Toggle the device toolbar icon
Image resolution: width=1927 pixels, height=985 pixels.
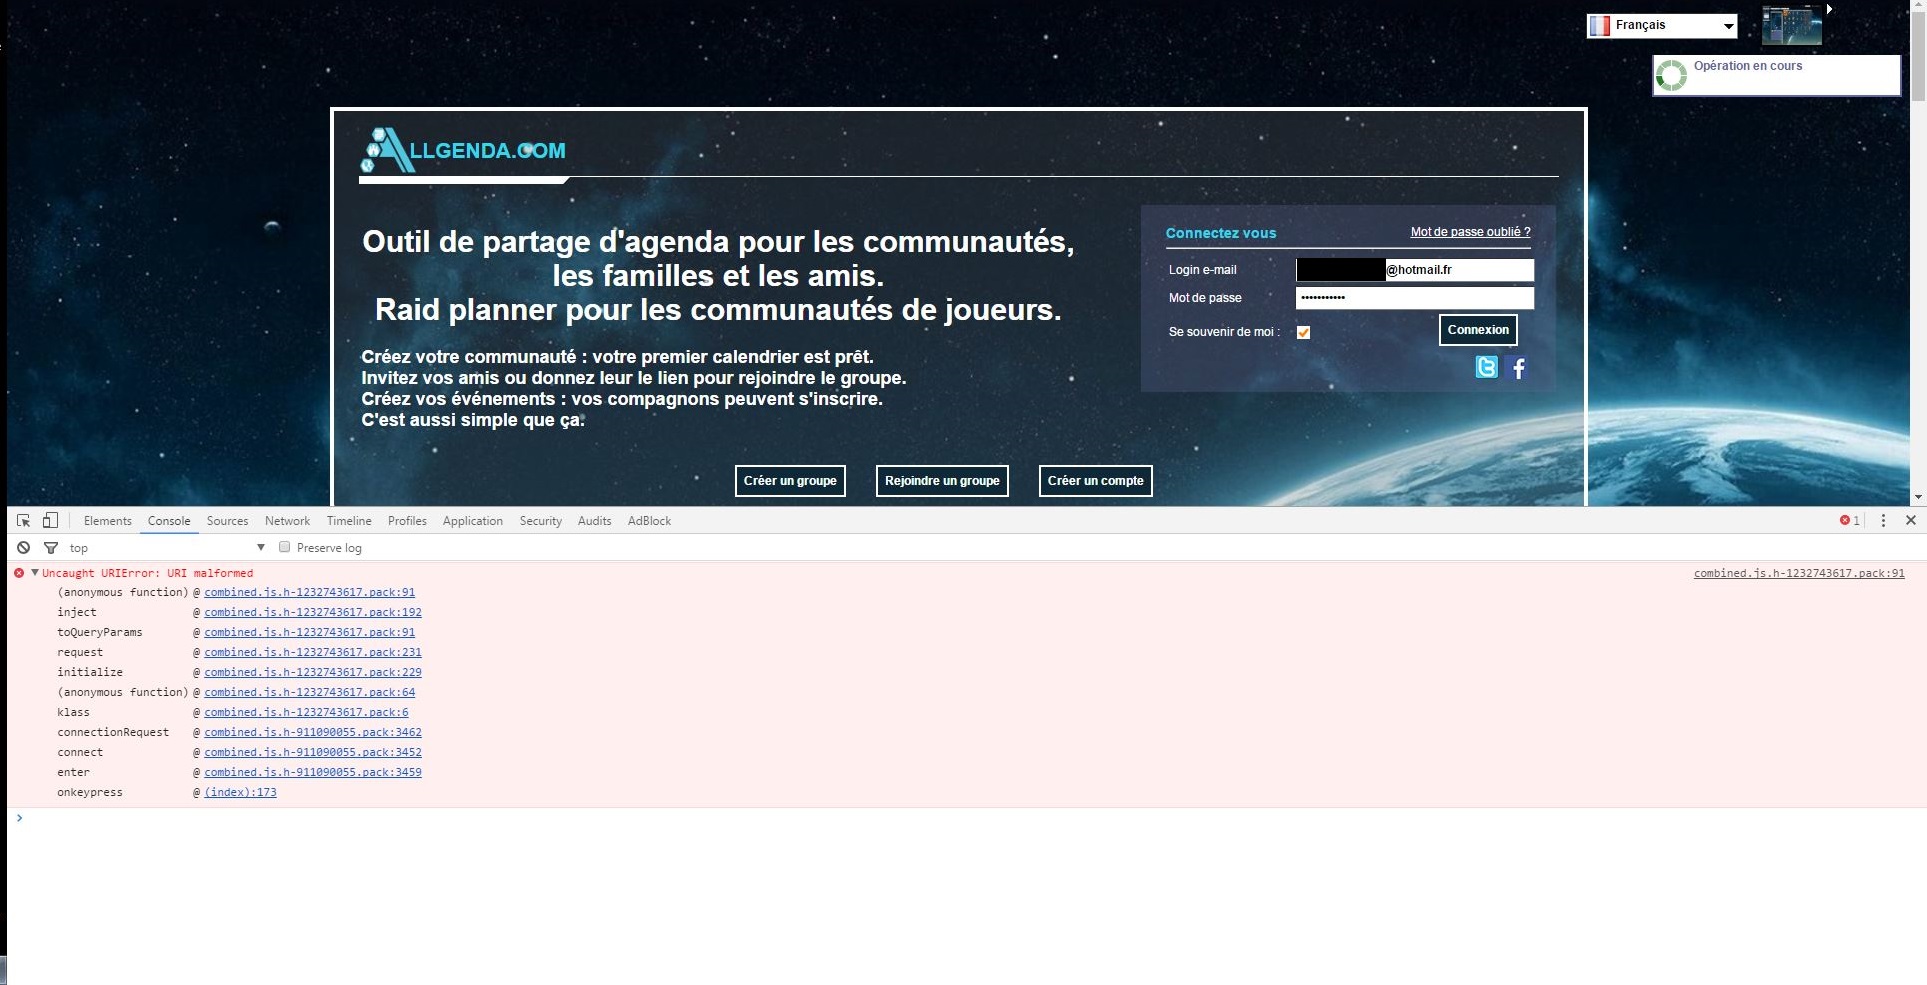pyautogui.click(x=50, y=520)
